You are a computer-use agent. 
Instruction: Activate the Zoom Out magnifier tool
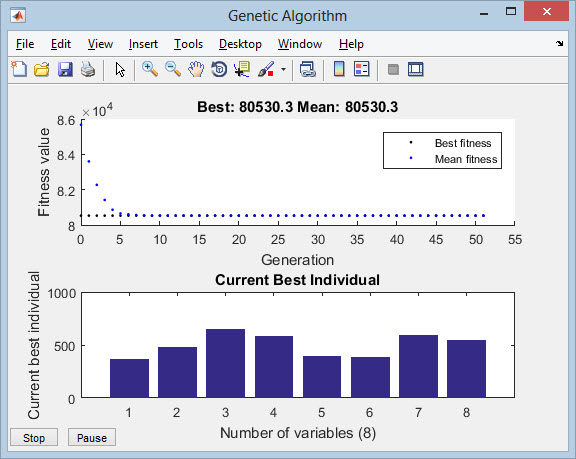pyautogui.click(x=173, y=69)
